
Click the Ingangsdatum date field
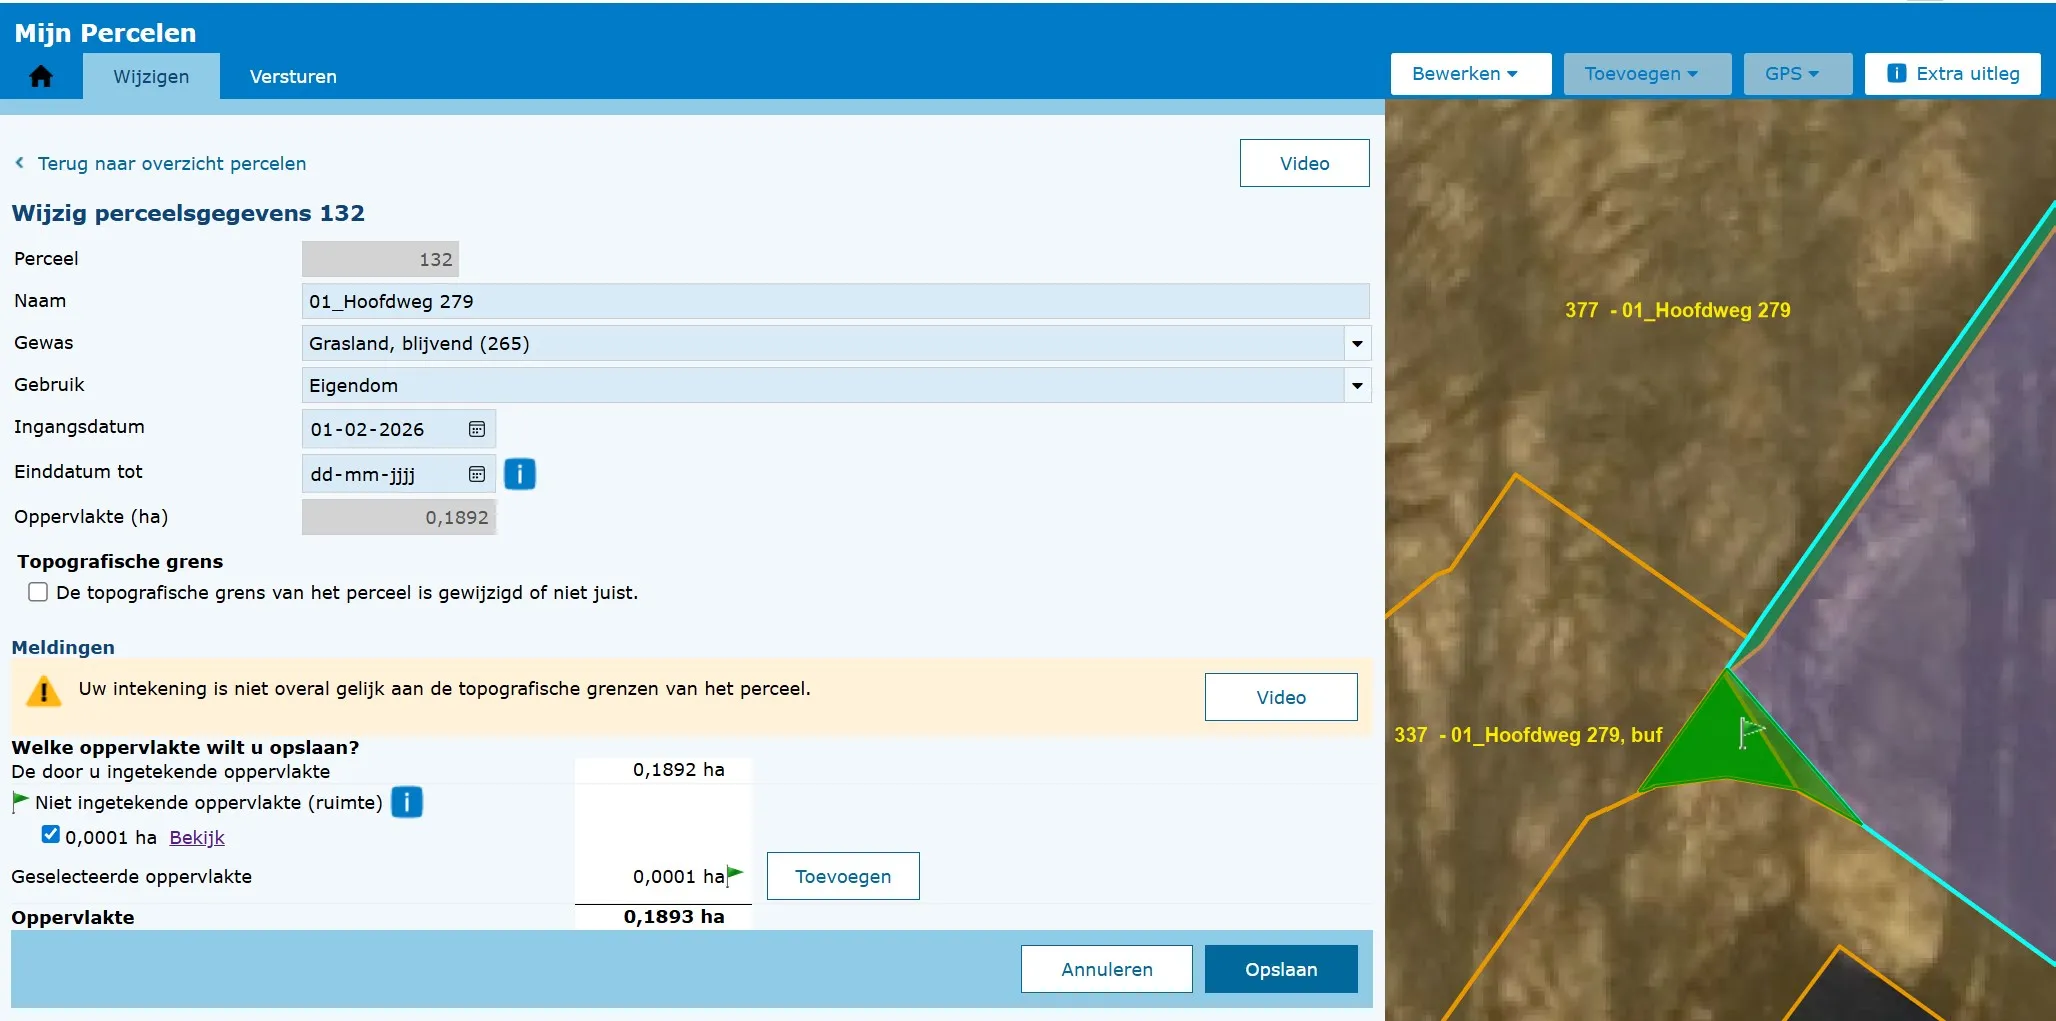(x=398, y=429)
